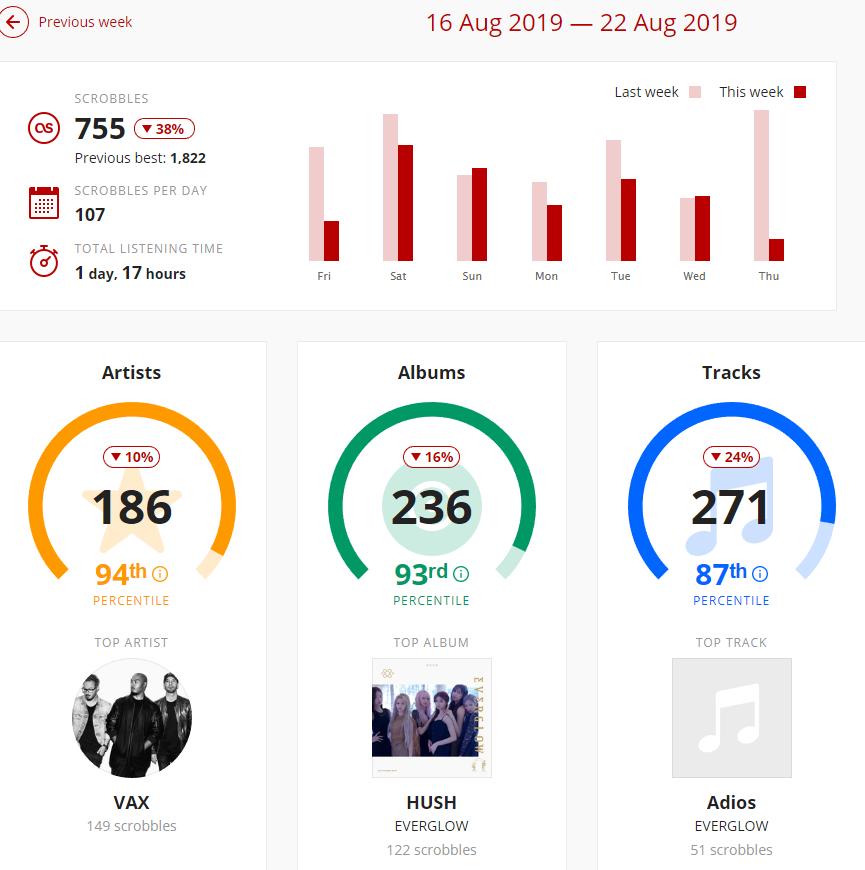This screenshot has width=865, height=870.
Task: Open the HUSH album cover
Action: pyautogui.click(x=432, y=718)
